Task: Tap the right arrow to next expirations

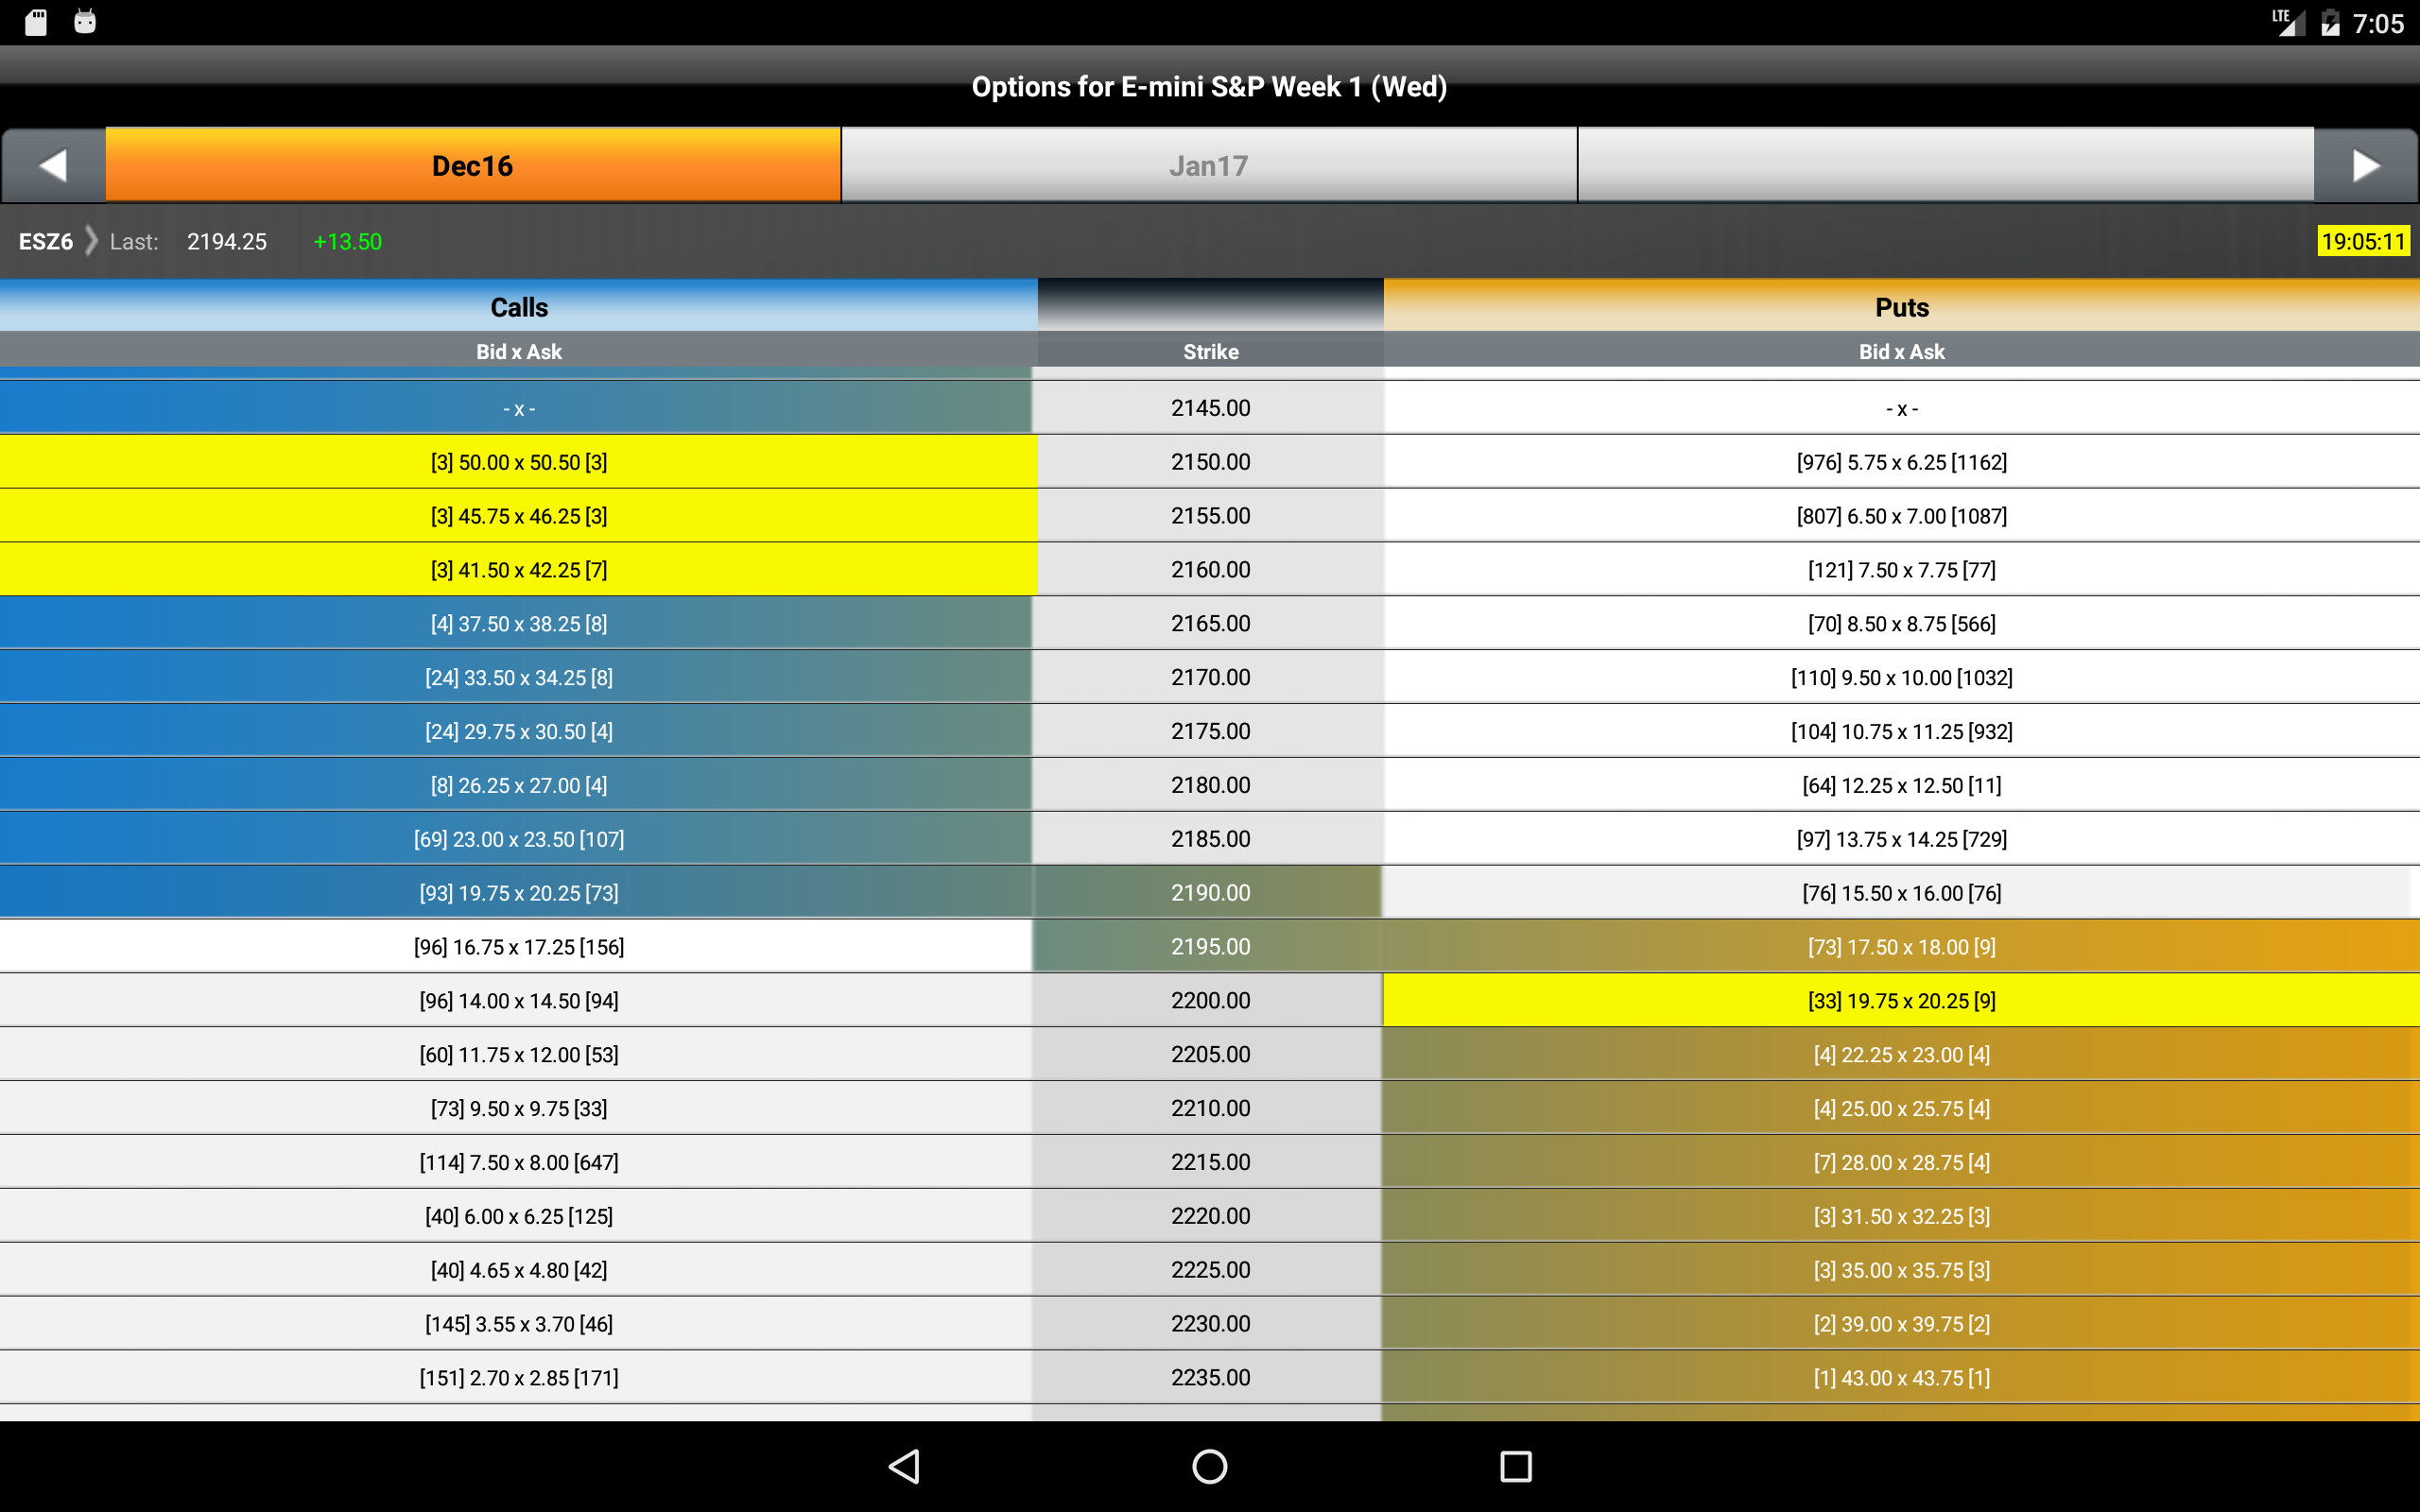Action: click(2366, 165)
